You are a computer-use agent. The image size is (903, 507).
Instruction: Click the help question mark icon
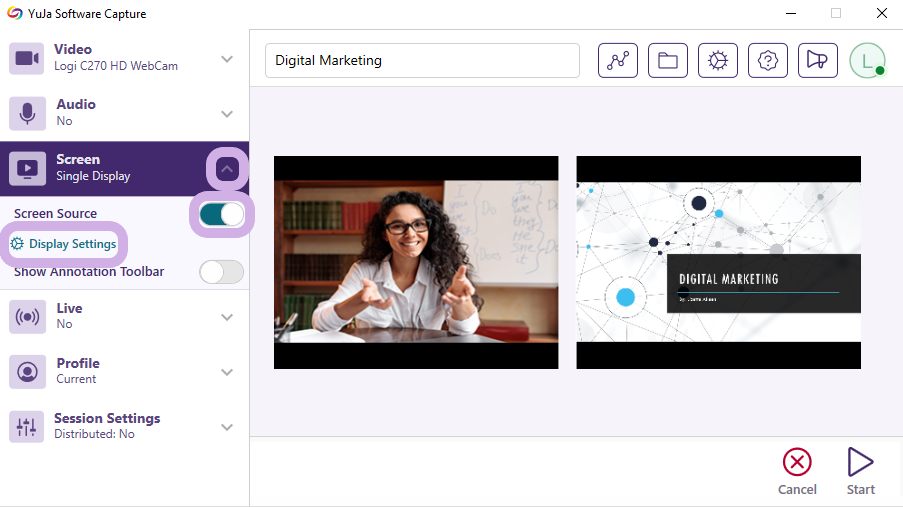(x=767, y=60)
